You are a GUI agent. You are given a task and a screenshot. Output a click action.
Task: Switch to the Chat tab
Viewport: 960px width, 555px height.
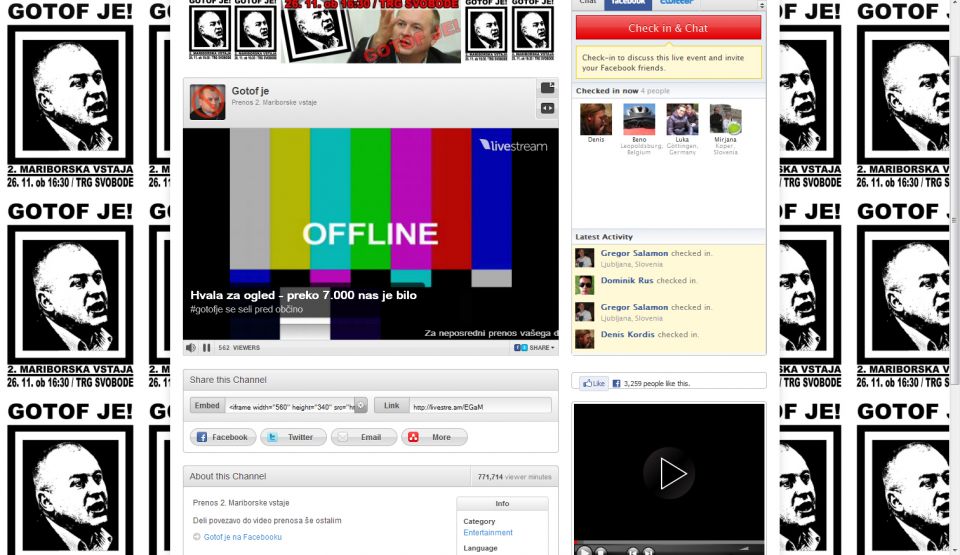(588, 3)
